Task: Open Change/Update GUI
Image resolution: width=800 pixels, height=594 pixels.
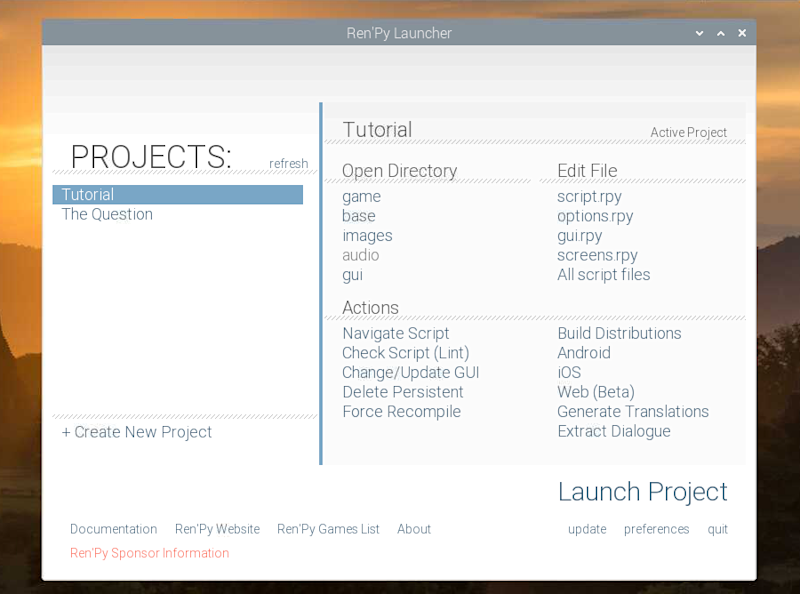Action: pyautogui.click(x=411, y=373)
